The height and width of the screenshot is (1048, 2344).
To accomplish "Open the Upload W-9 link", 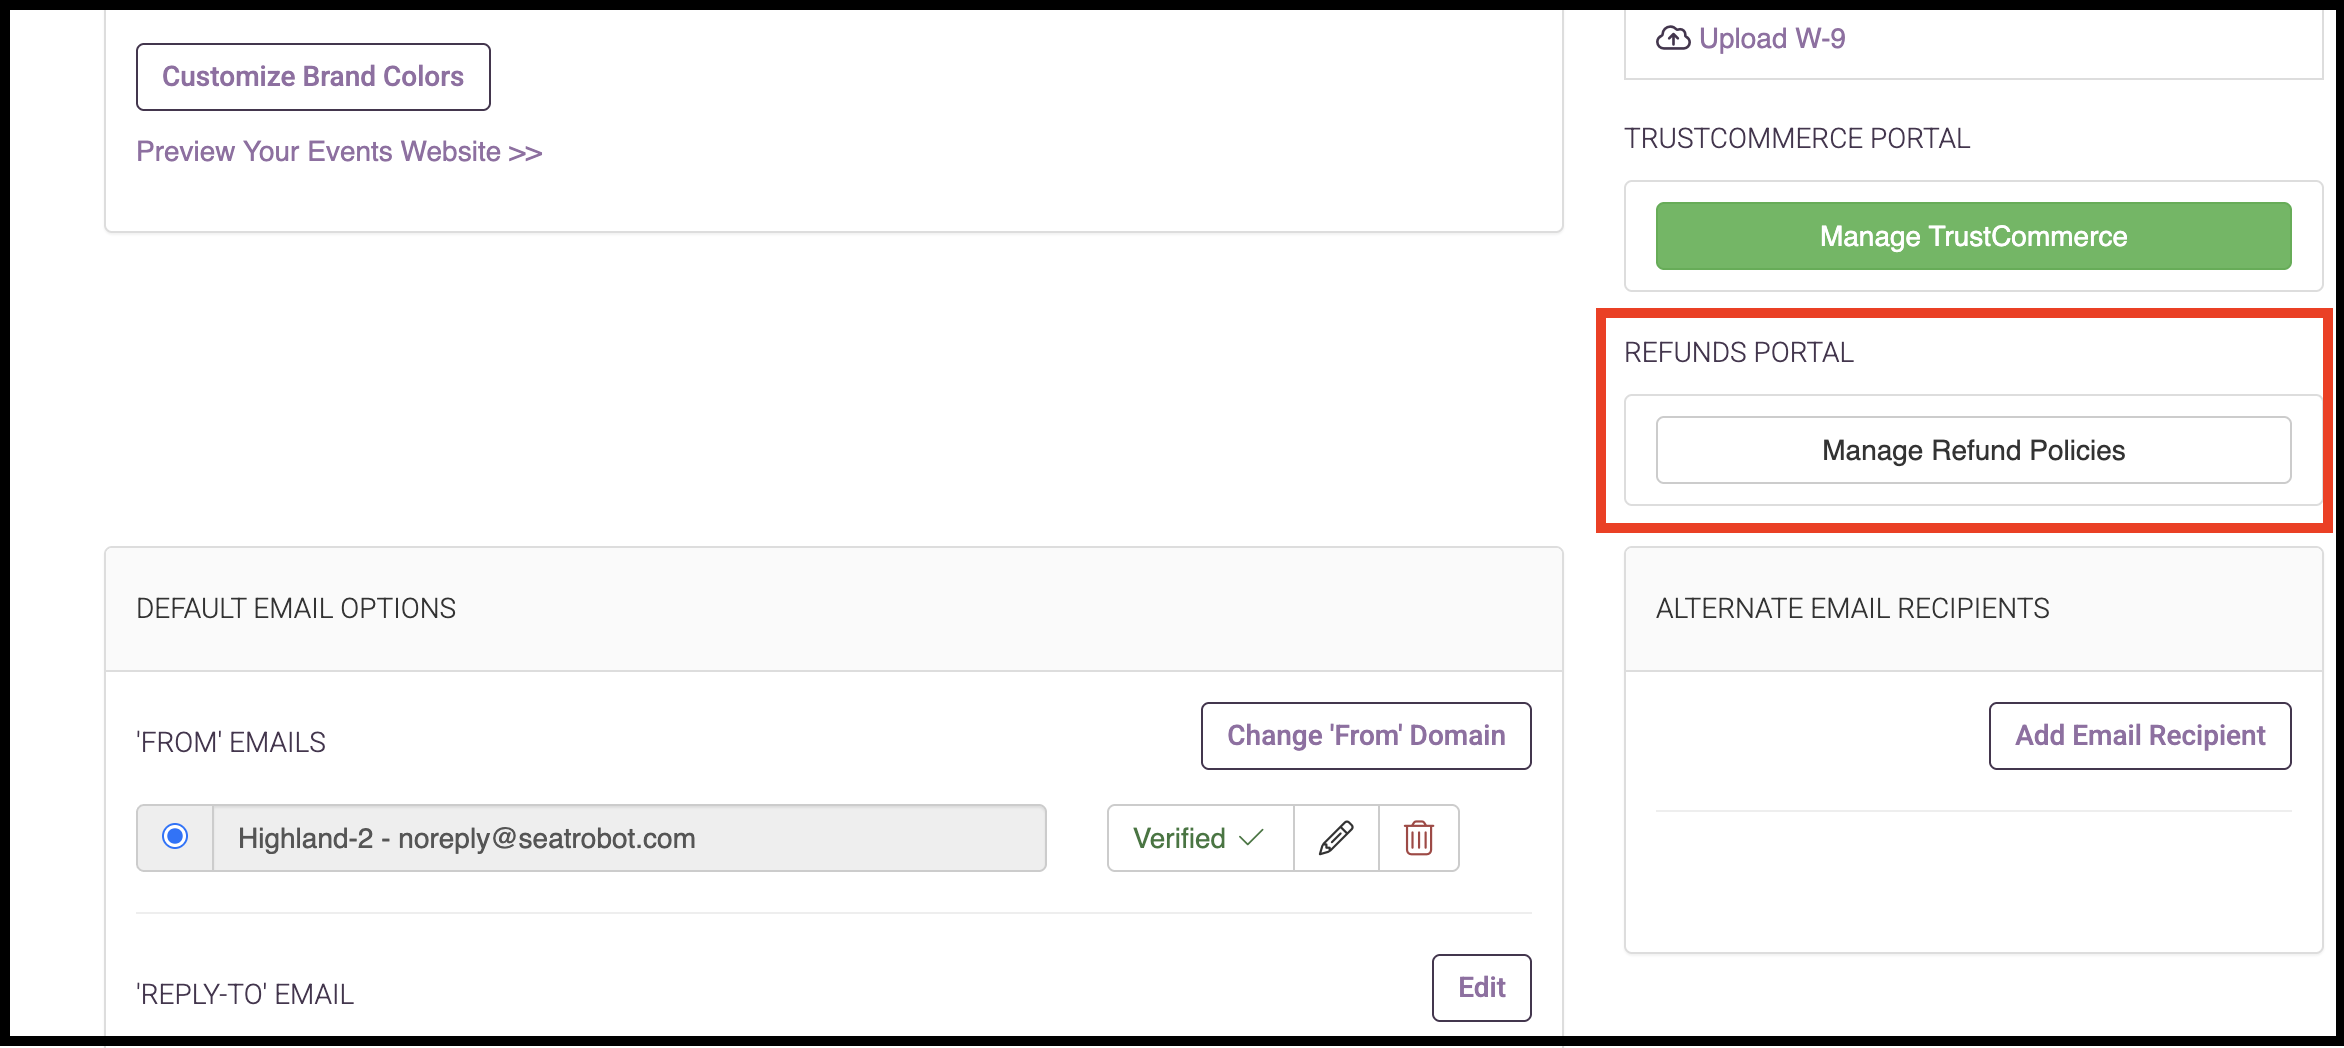I will click(1772, 39).
